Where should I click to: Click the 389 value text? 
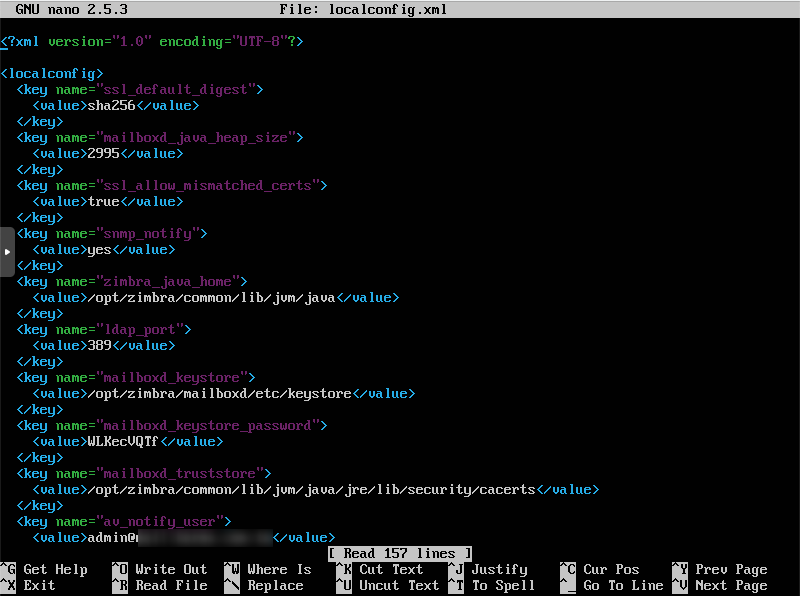click(x=99, y=346)
